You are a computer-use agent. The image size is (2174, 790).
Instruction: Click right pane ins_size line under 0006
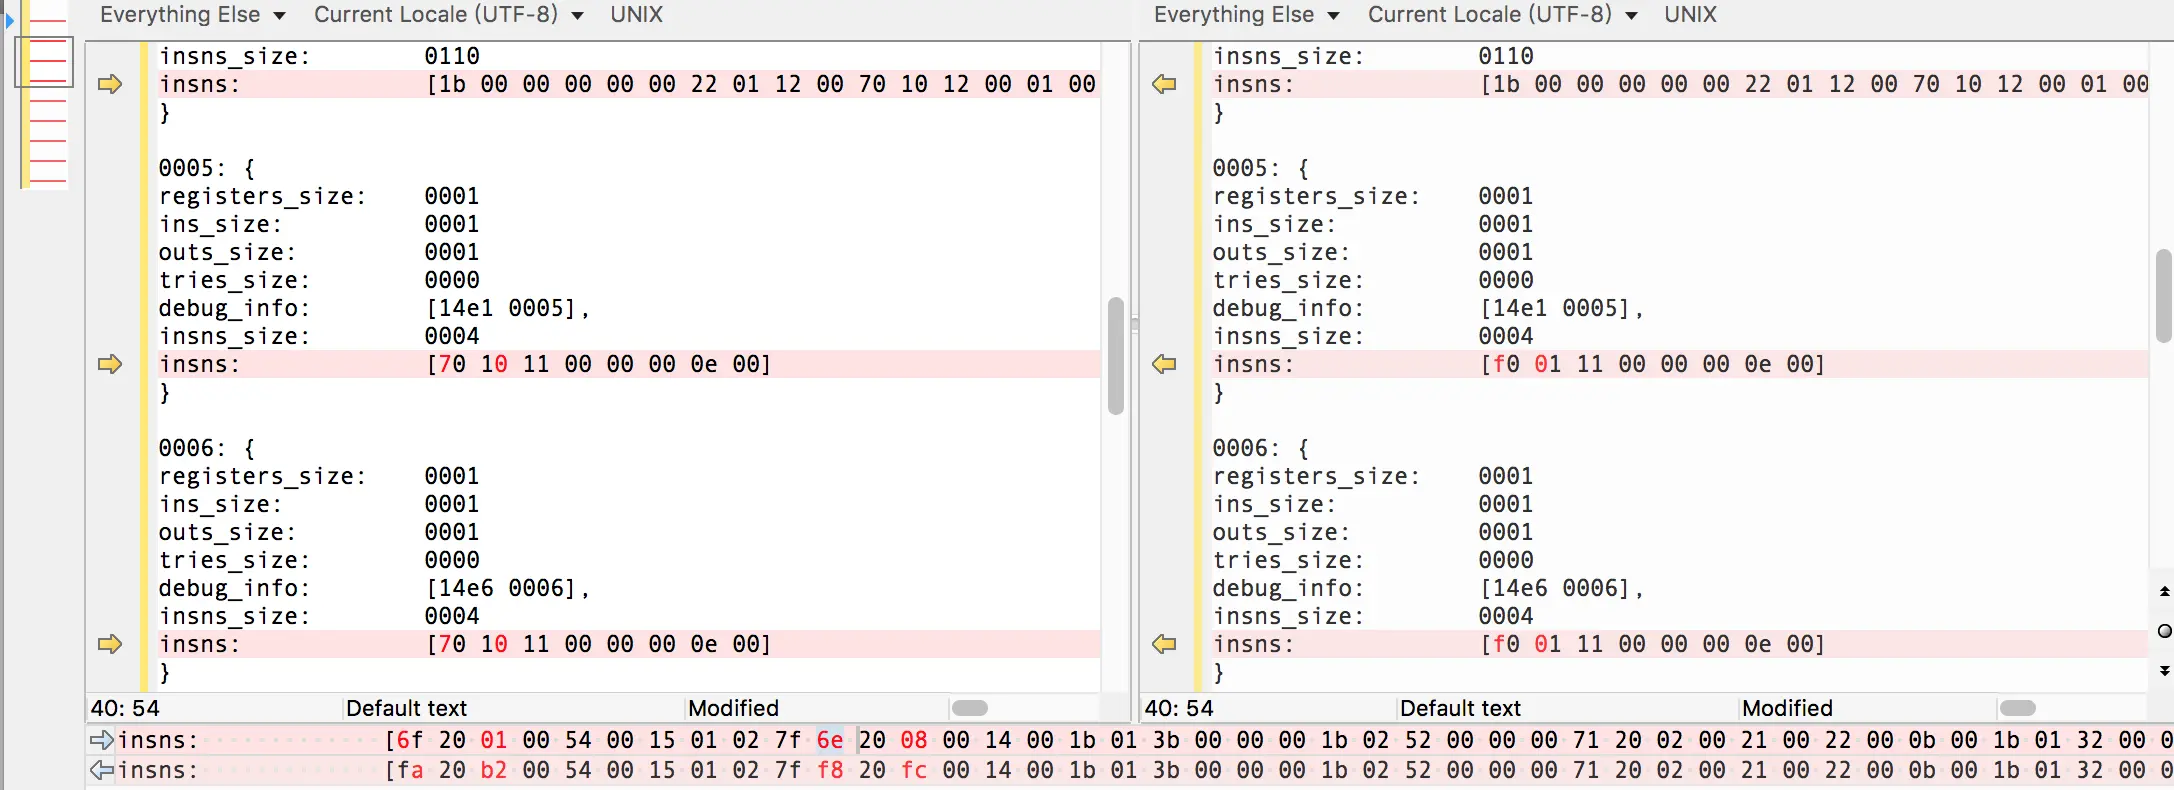1373,504
